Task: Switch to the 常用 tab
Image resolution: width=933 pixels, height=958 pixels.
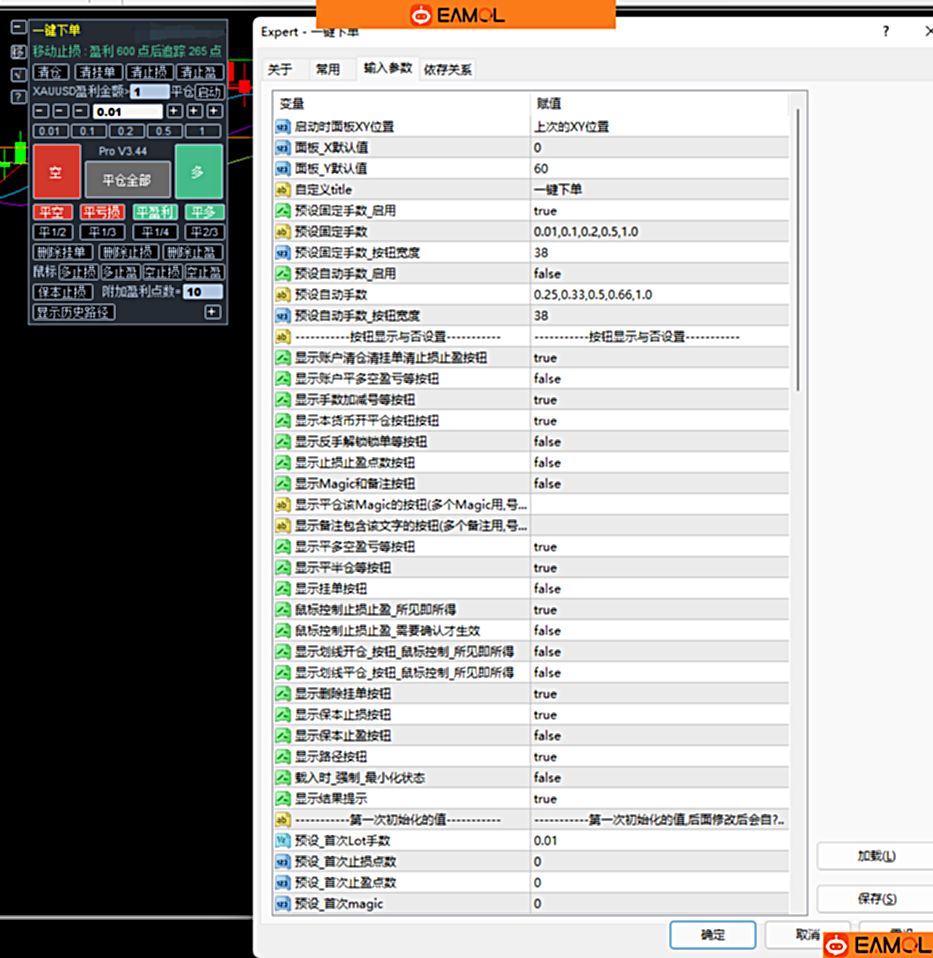Action: coord(327,70)
